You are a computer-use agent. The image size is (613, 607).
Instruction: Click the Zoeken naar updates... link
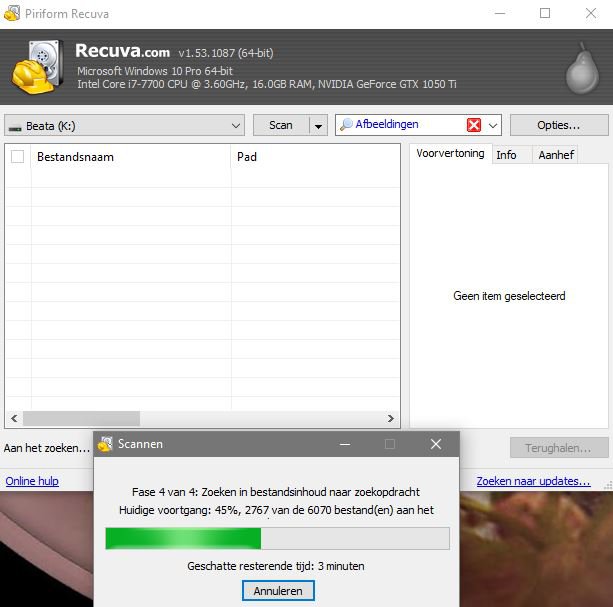tap(533, 481)
